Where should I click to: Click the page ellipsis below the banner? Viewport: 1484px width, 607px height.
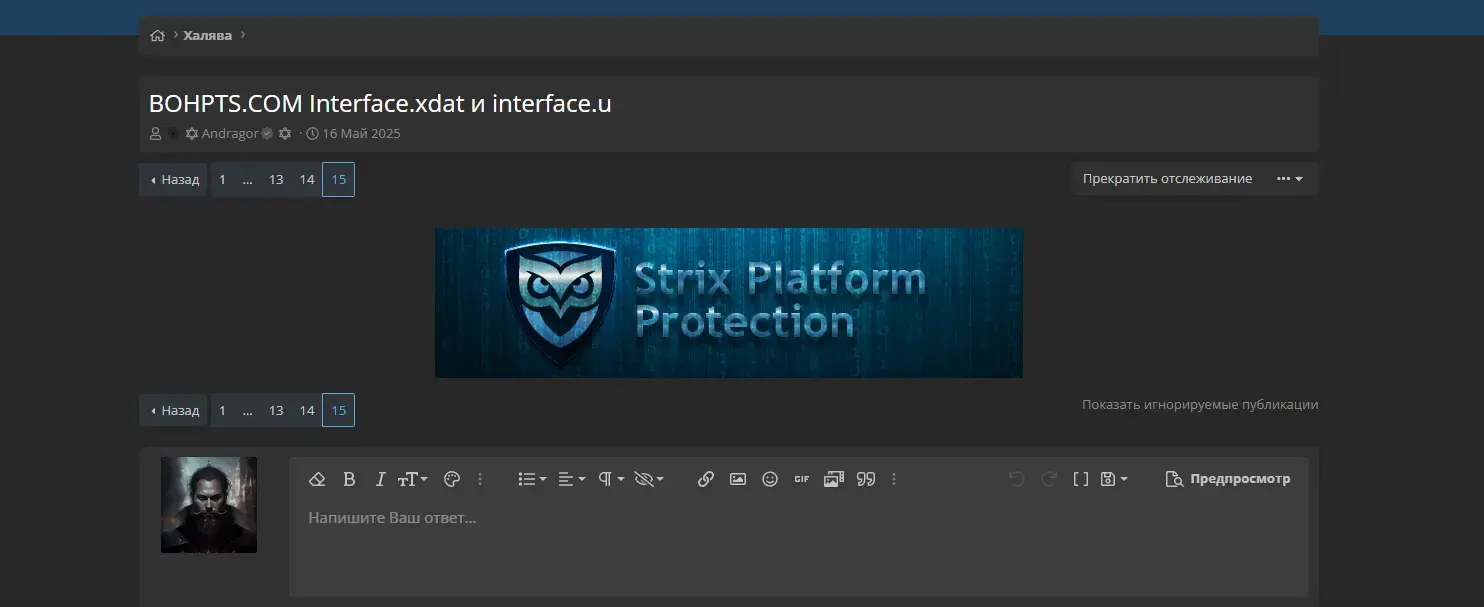(x=247, y=410)
